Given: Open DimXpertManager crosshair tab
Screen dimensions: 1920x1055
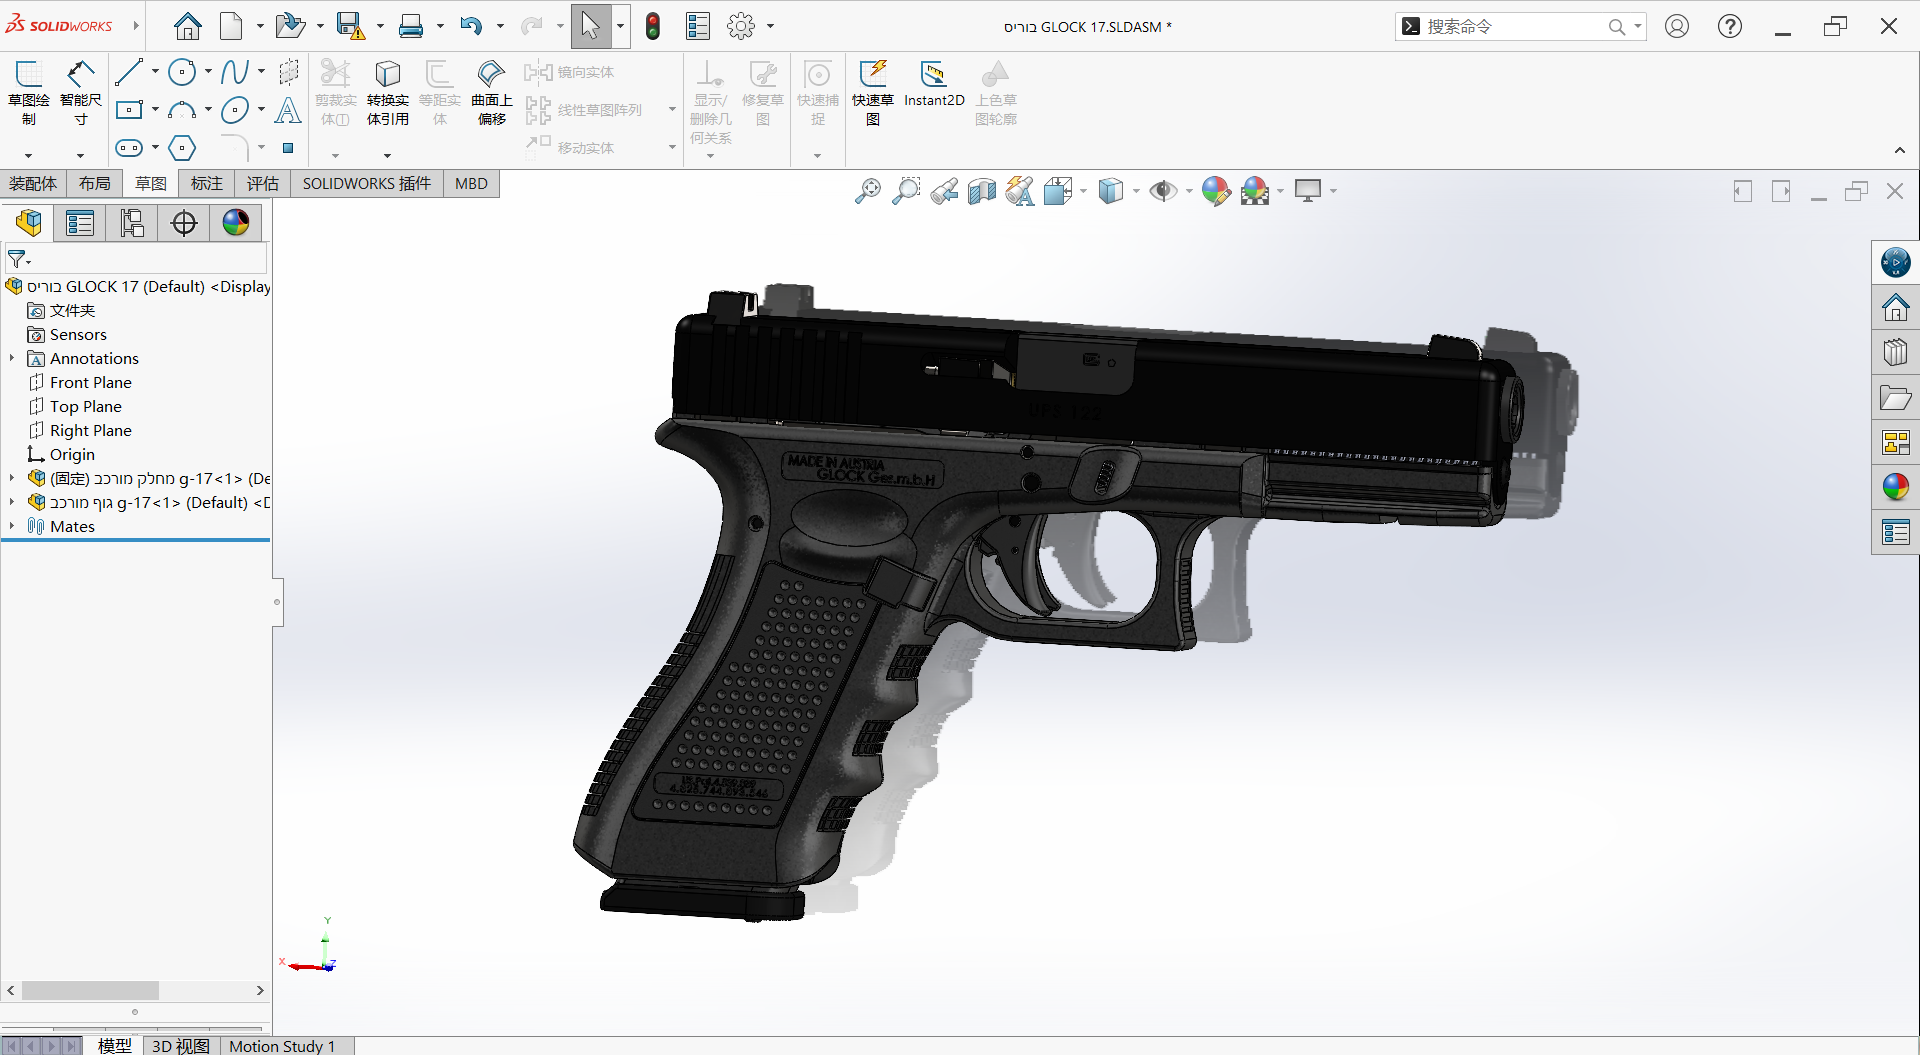Looking at the screenshot, I should (x=184, y=222).
